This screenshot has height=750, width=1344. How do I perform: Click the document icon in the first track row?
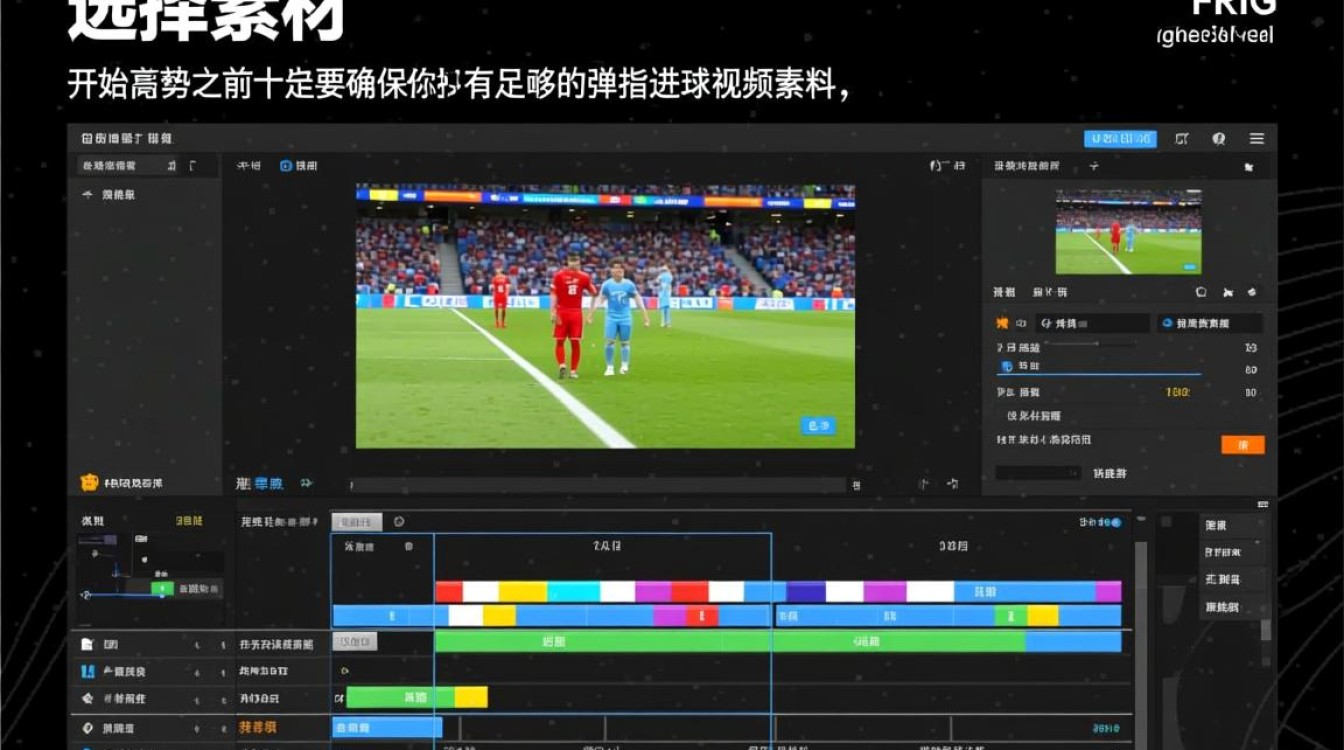87,644
